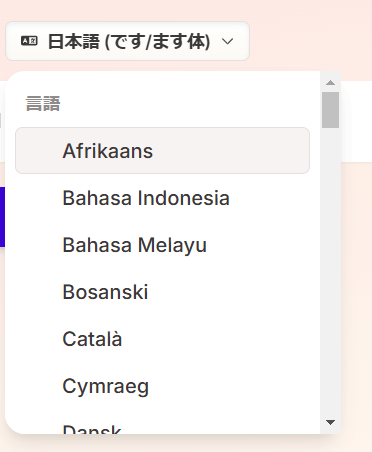
Task: Collapse the language dropdown using its chevron
Action: pos(228,41)
